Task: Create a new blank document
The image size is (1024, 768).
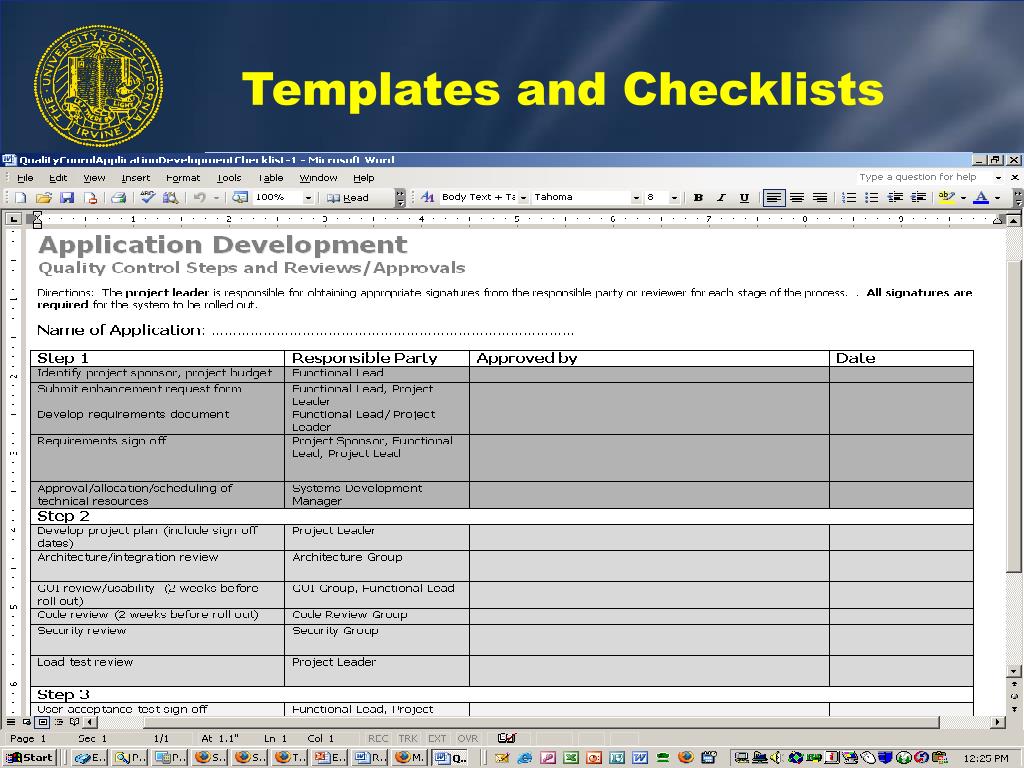Action: 20,198
